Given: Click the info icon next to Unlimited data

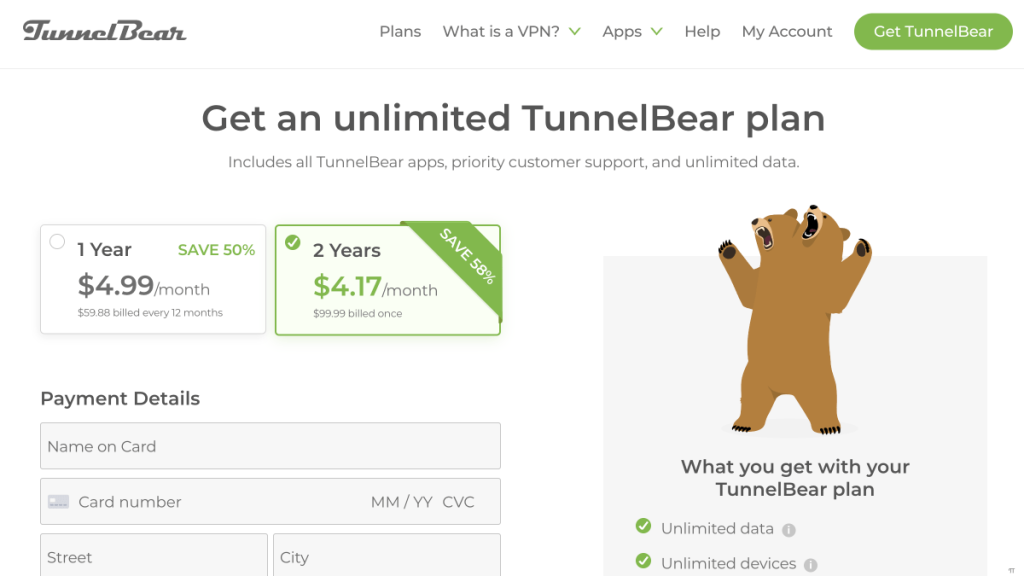Looking at the screenshot, I should pyautogui.click(x=789, y=530).
